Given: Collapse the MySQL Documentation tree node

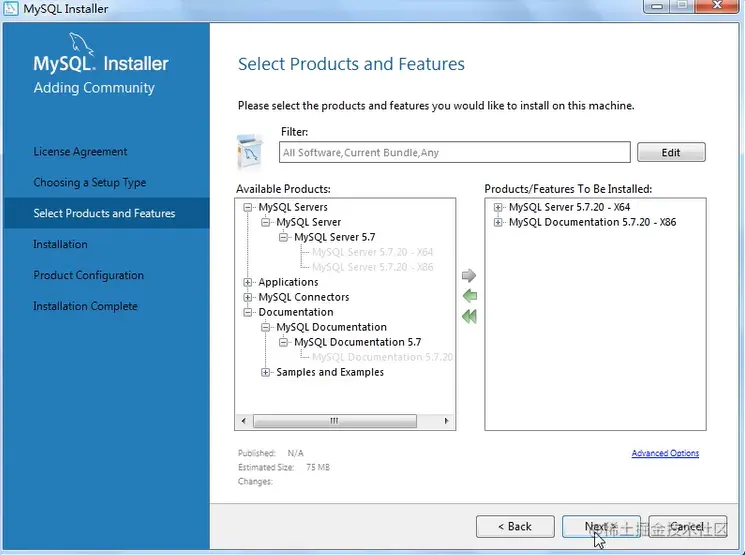Looking at the screenshot, I should tap(266, 327).
